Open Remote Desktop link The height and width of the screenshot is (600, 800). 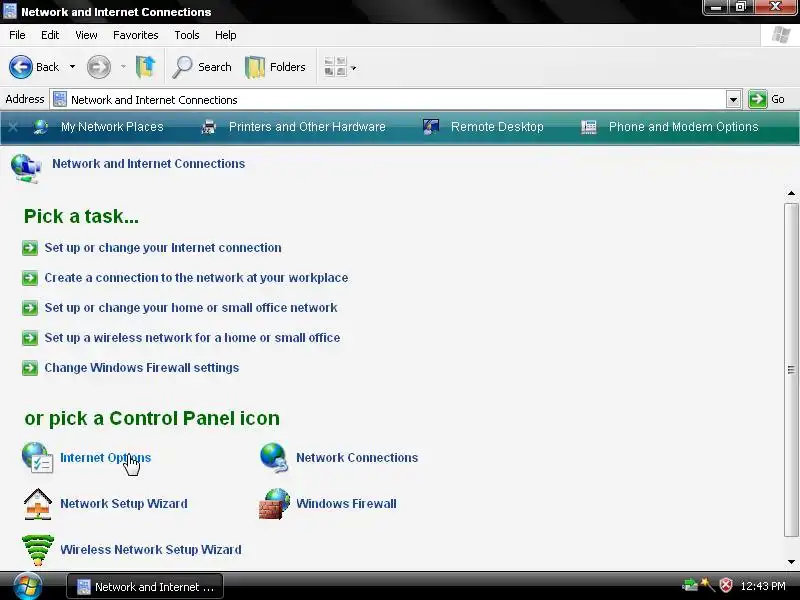[x=497, y=127]
